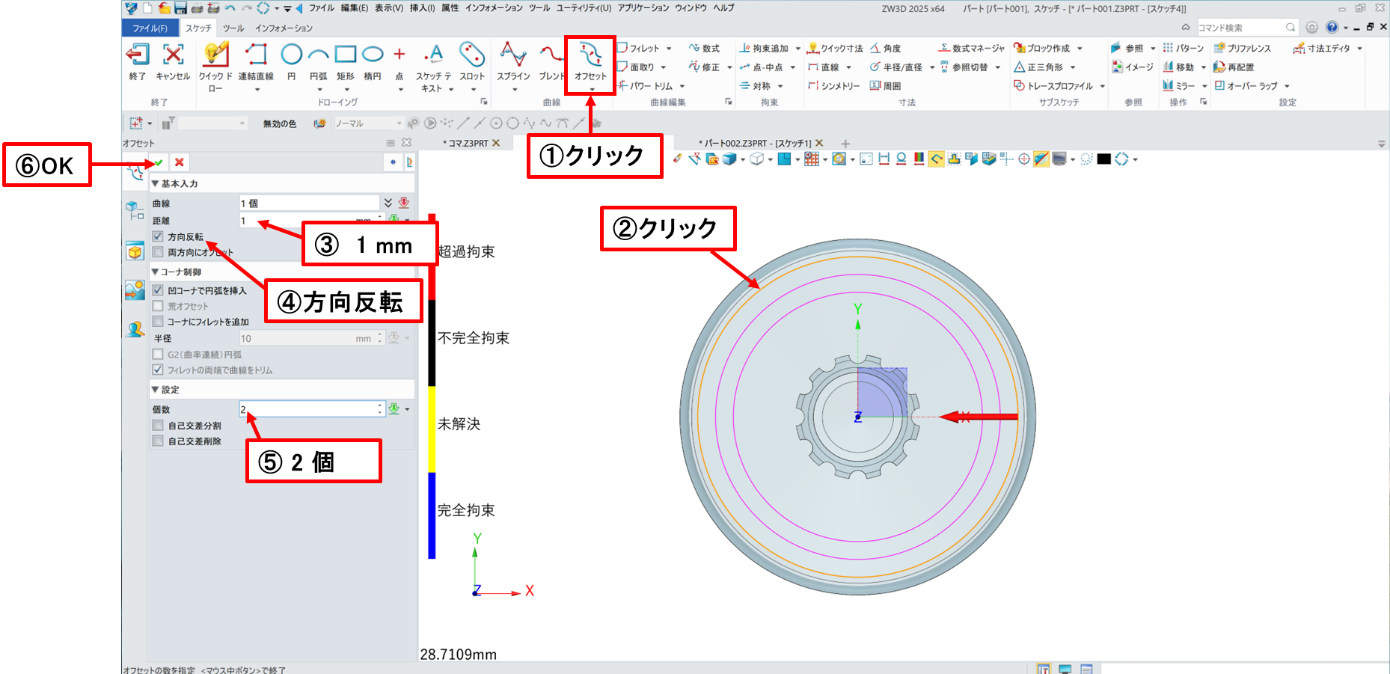Viewport: 1390px width, 674px height.
Task: Click the イメージ reference tool
Action: point(1131,67)
